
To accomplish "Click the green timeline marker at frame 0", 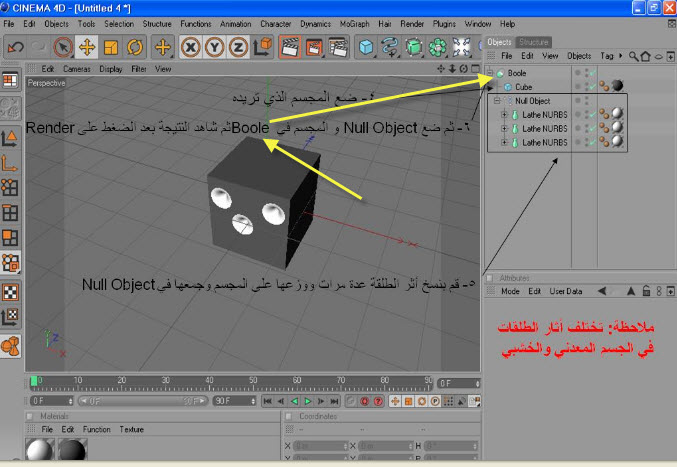I will point(34,381).
